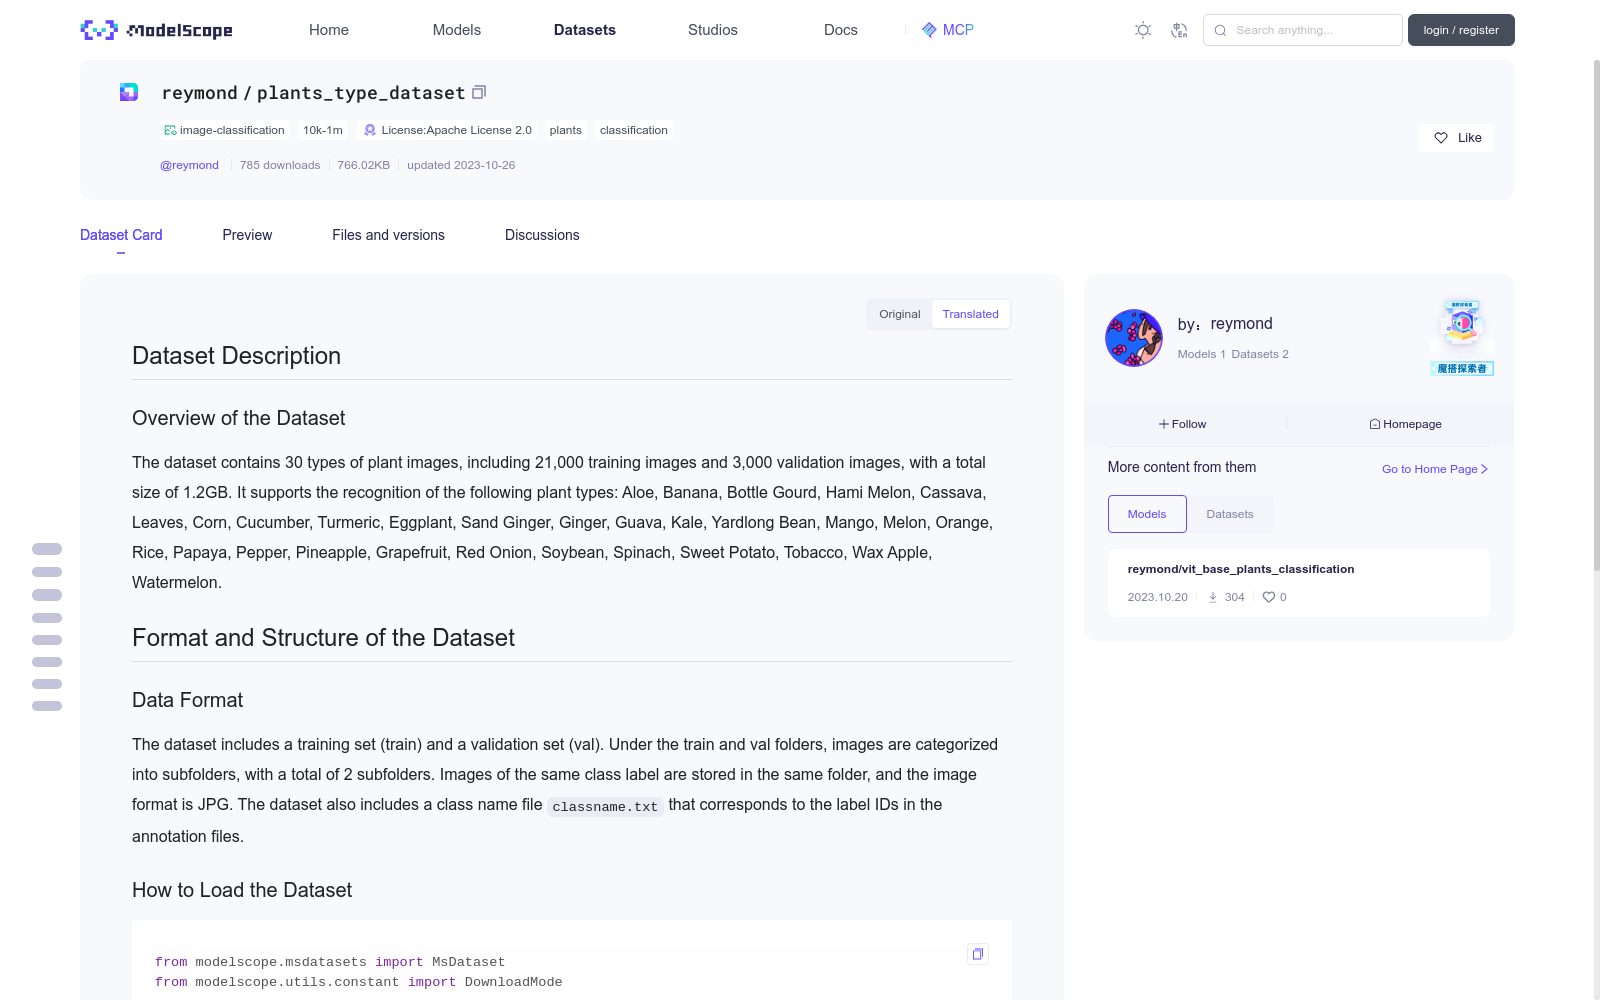Click the 'Data Format' heading
1600x1000 pixels.
(187, 700)
